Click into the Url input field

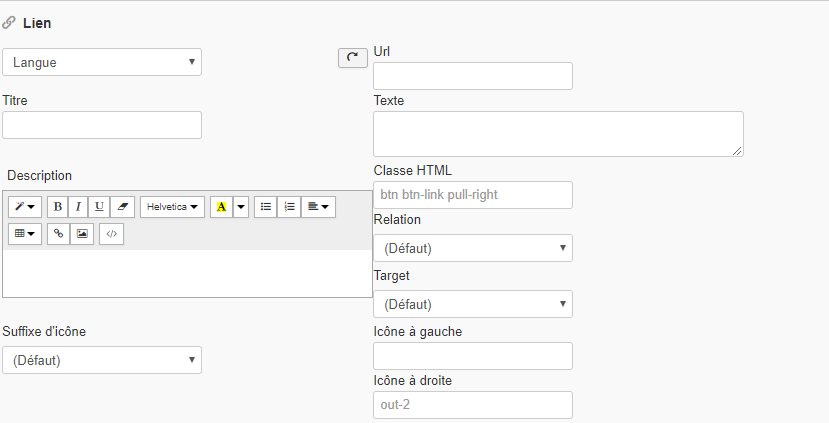pyautogui.click(x=472, y=76)
